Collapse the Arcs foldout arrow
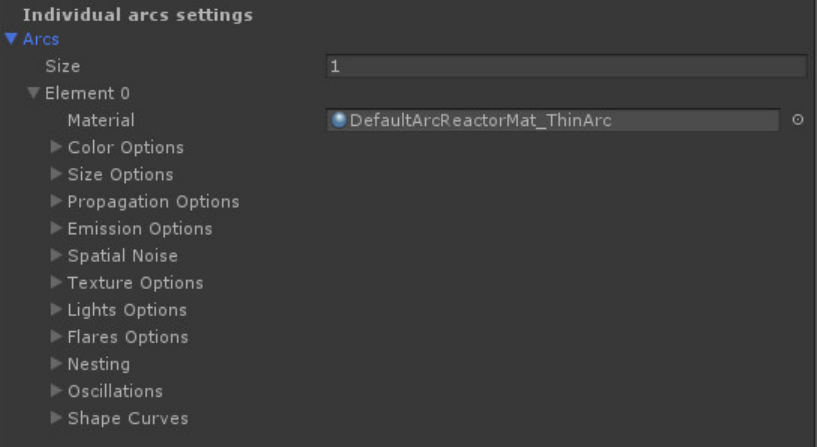This screenshot has height=447, width=817. (x=11, y=40)
